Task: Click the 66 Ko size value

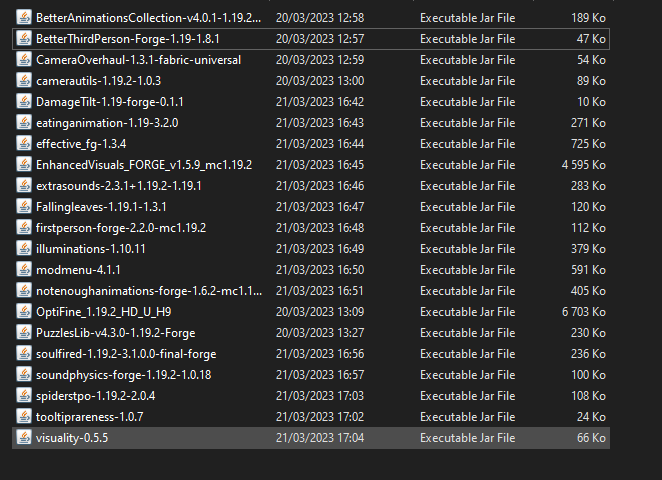Action: [x=591, y=438]
